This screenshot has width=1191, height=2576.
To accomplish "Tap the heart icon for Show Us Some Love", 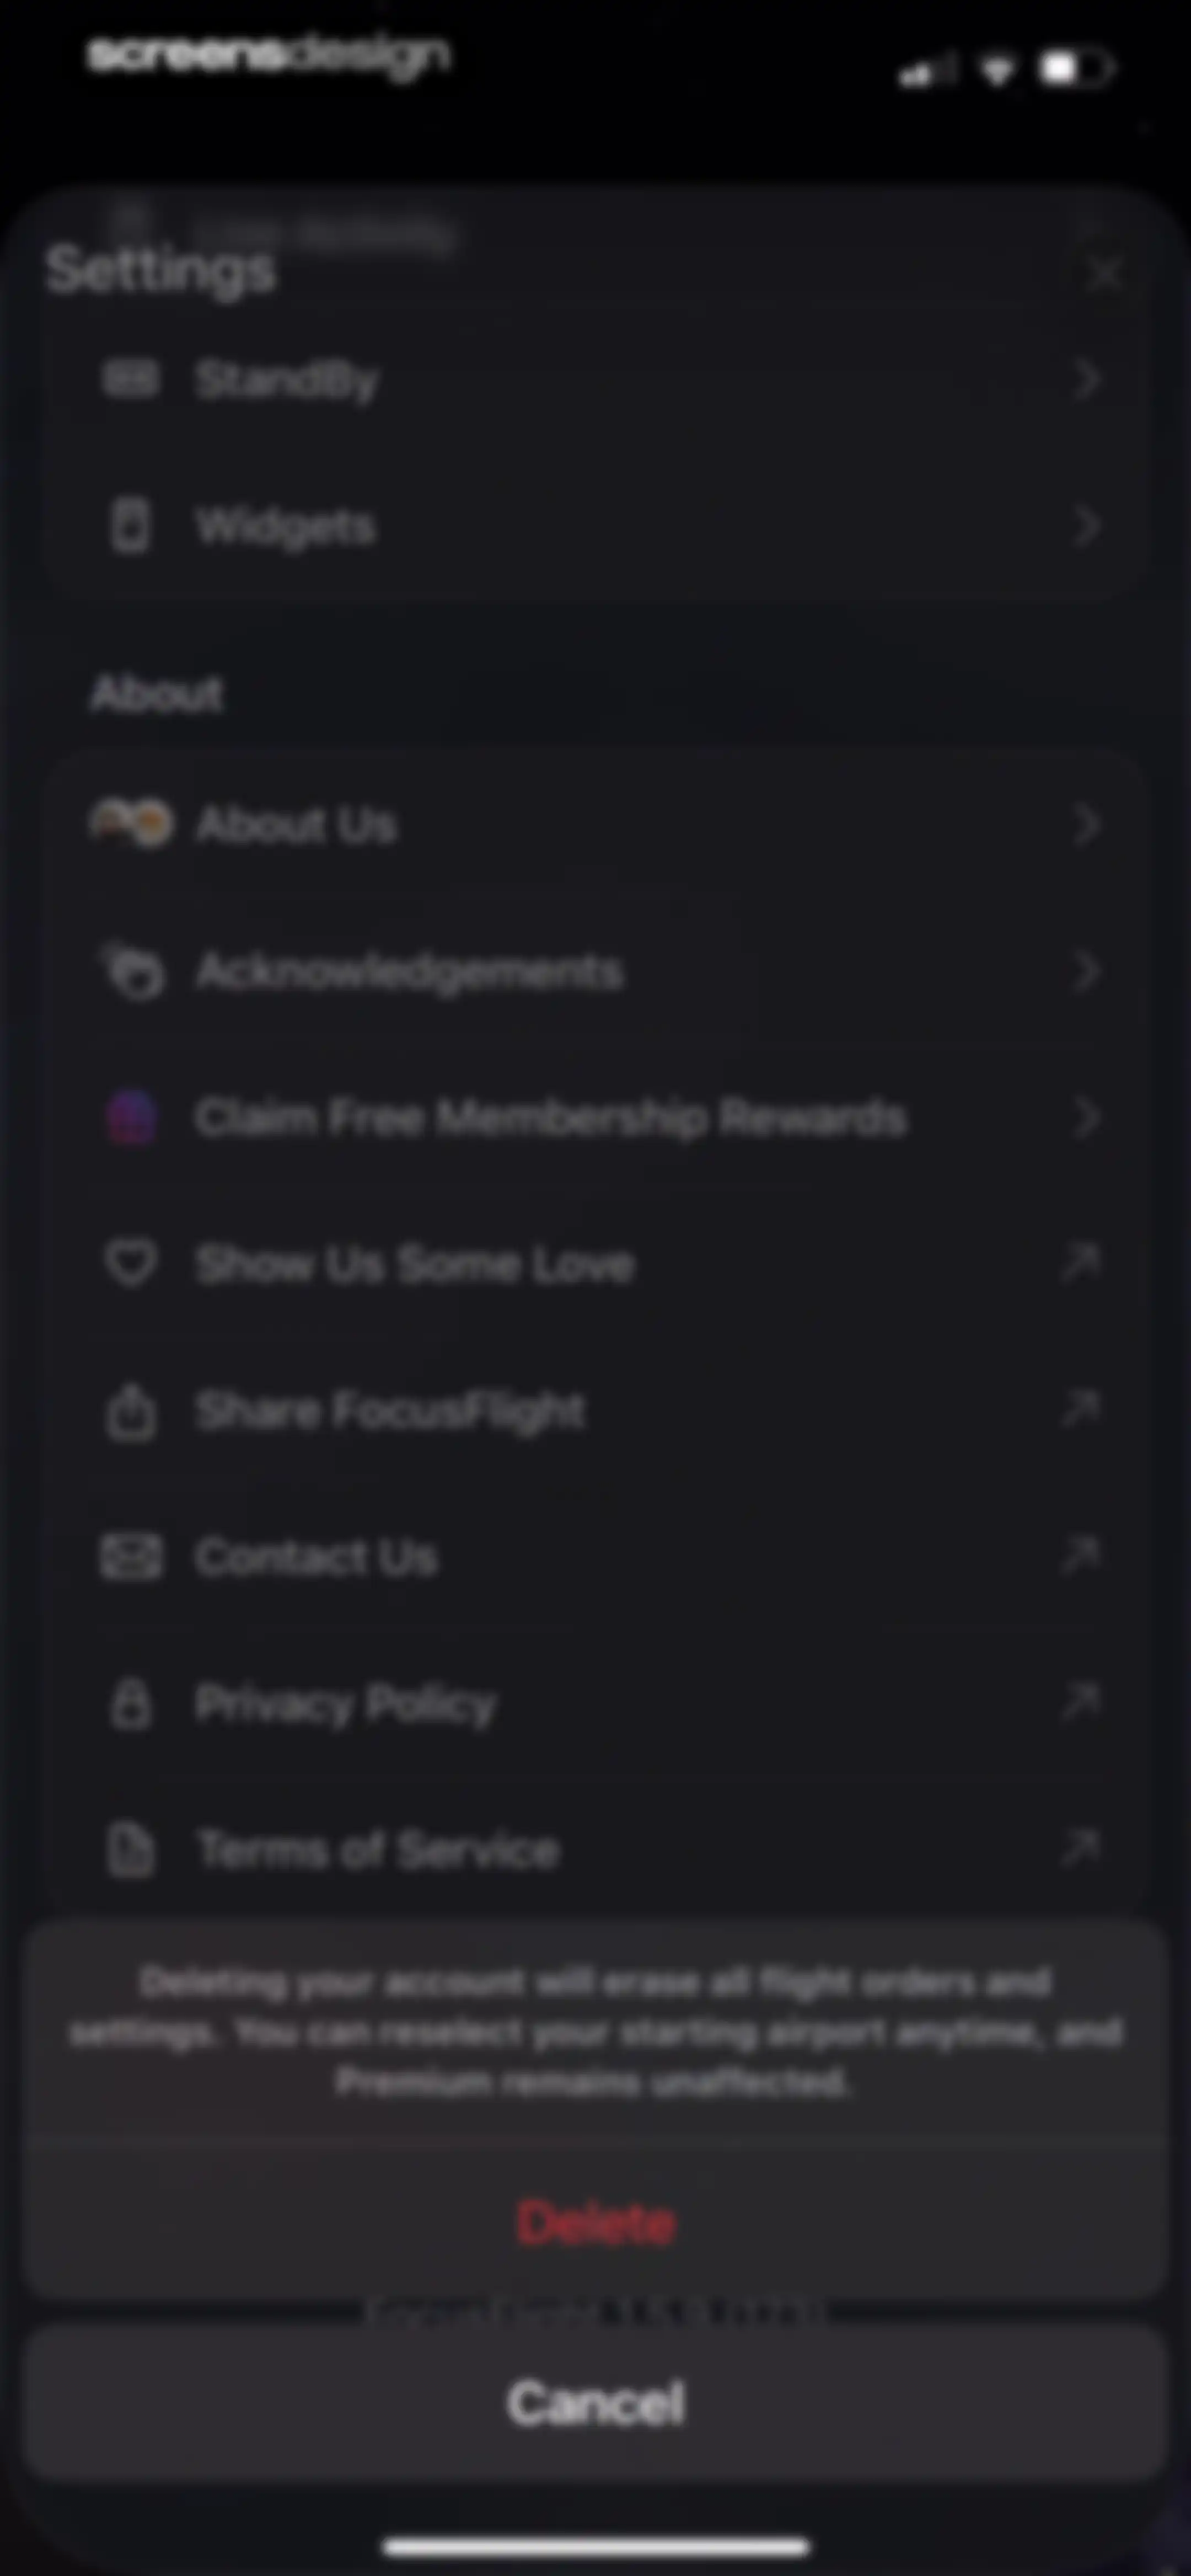I will (131, 1263).
